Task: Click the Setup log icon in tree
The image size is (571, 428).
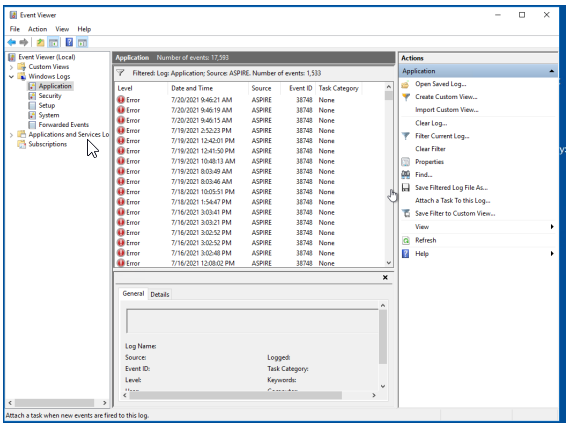Action: click(32, 106)
